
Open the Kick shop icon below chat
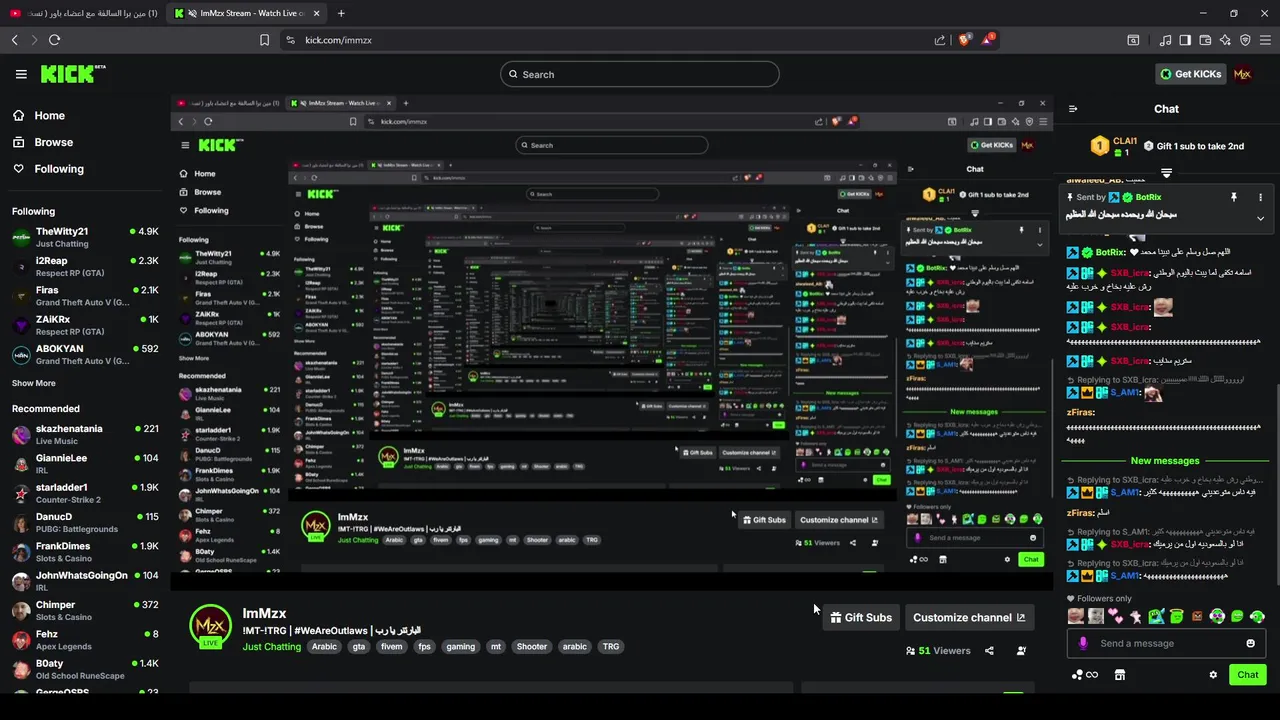(x=1119, y=675)
